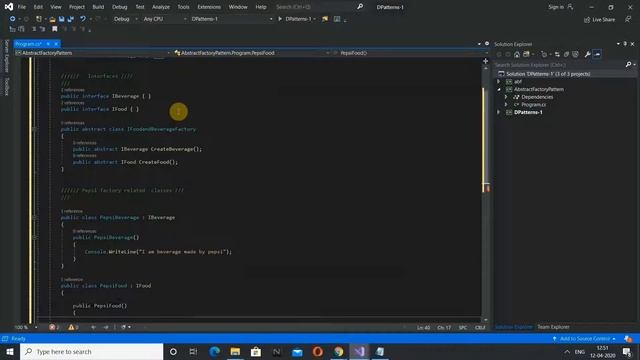The width and height of the screenshot is (640, 360).
Task: Toggle Preview Selected Items icon
Action: [x=597, y=54]
